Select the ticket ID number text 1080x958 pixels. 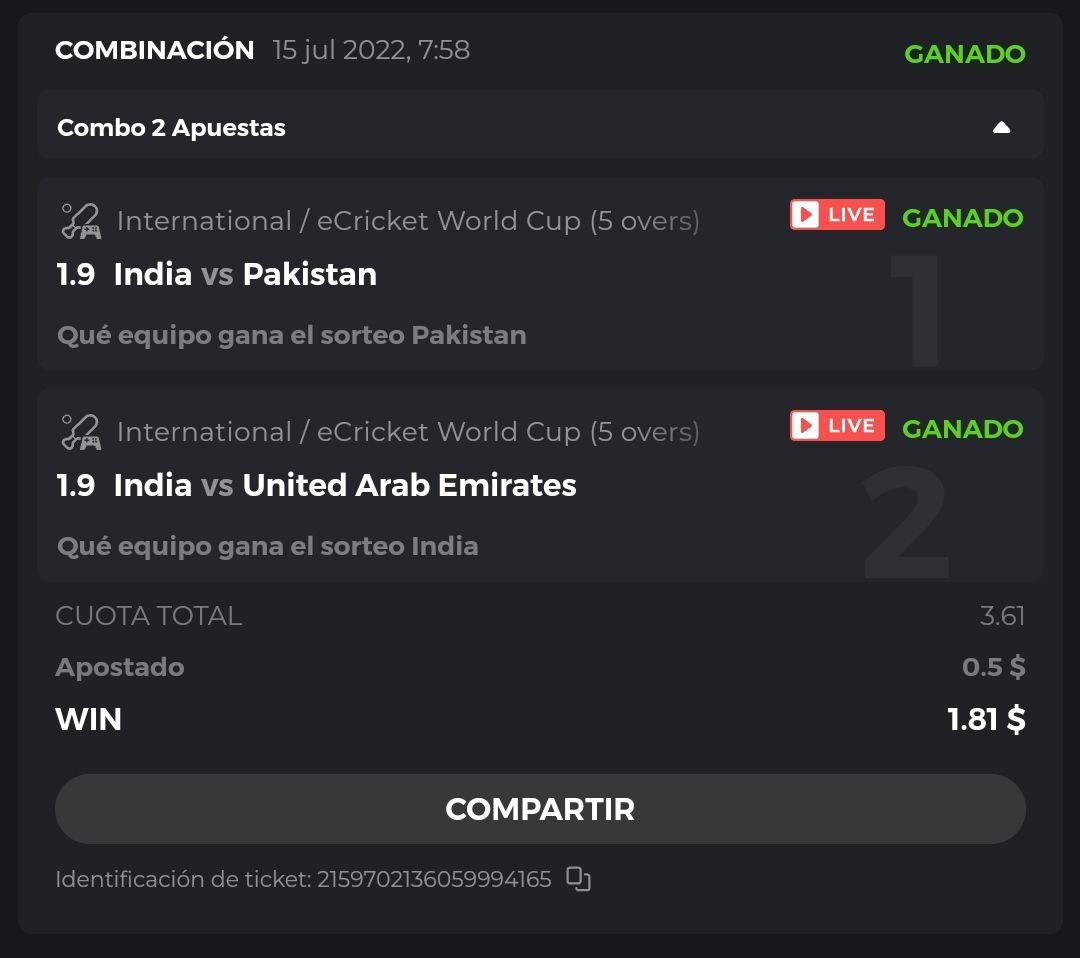(434, 880)
